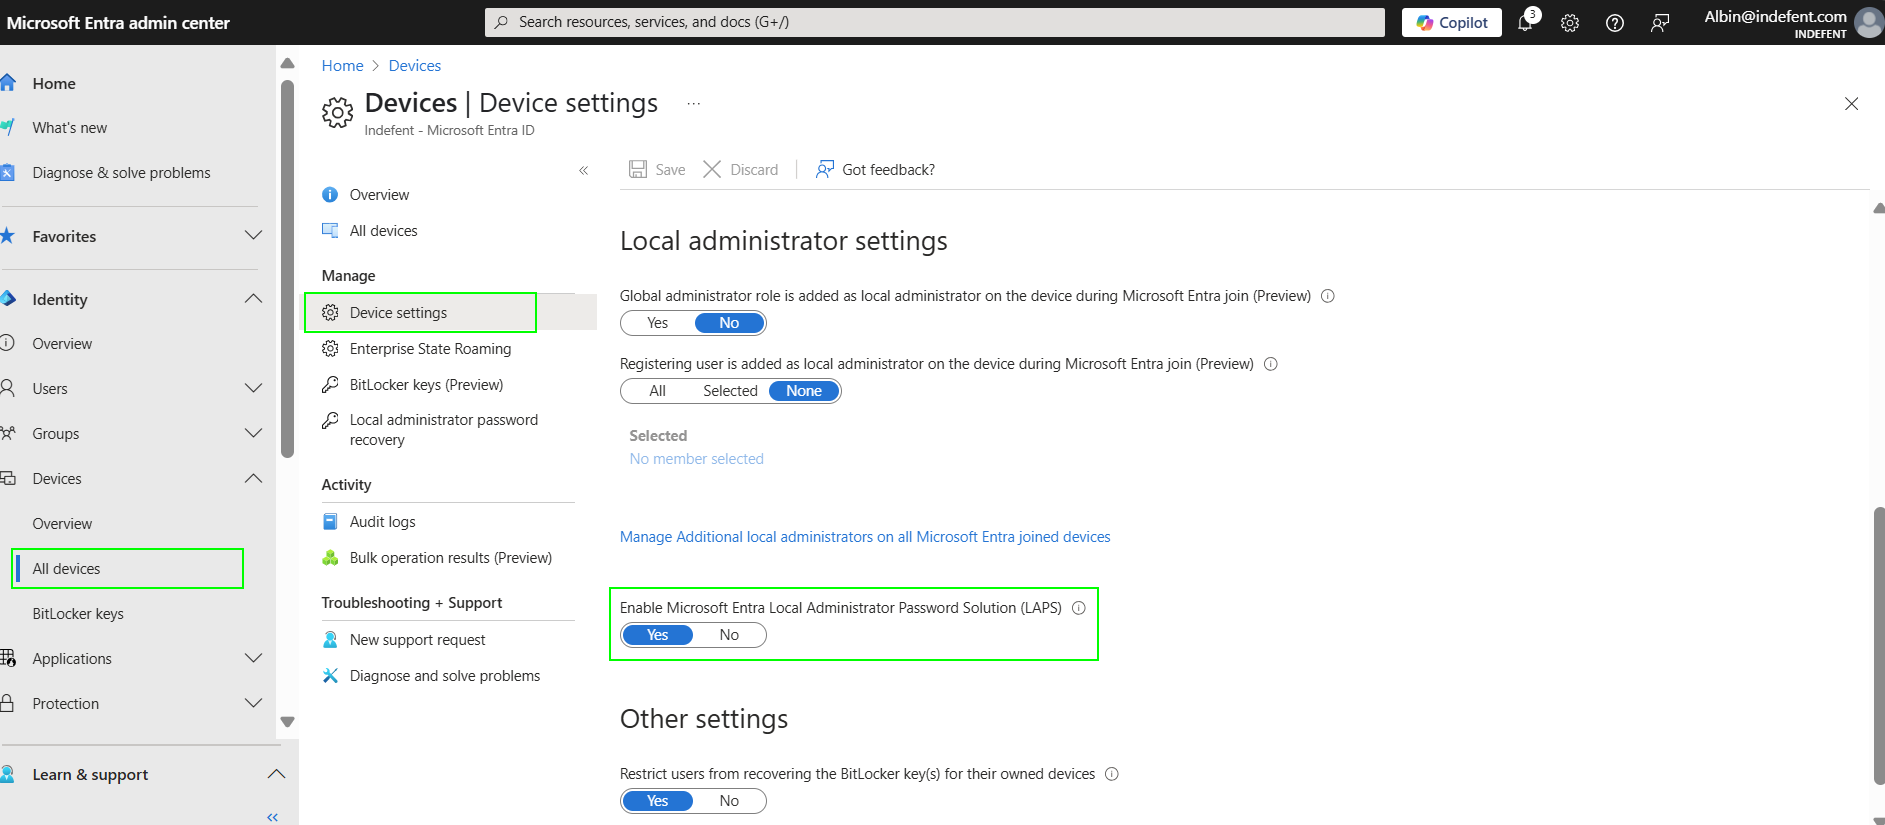Collapse the Devices blade menu
This screenshot has height=825, width=1885.
(583, 170)
